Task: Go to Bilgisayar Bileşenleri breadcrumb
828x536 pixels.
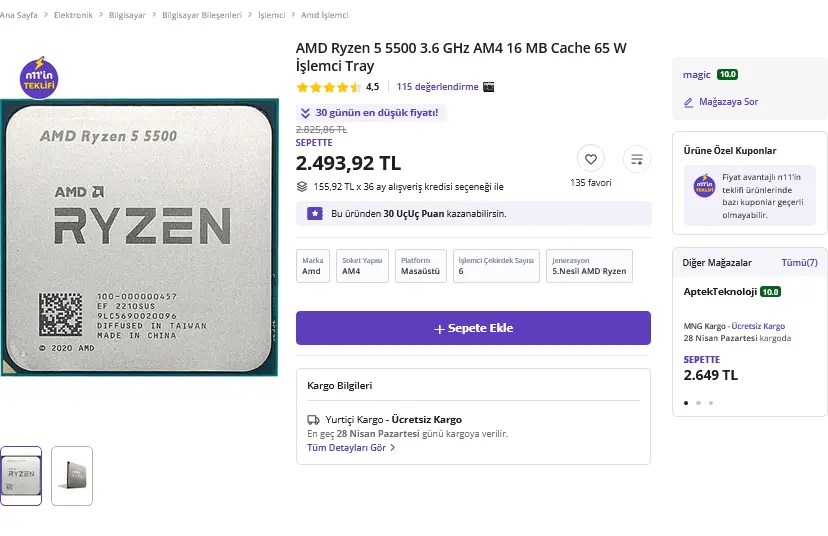Action: point(202,15)
